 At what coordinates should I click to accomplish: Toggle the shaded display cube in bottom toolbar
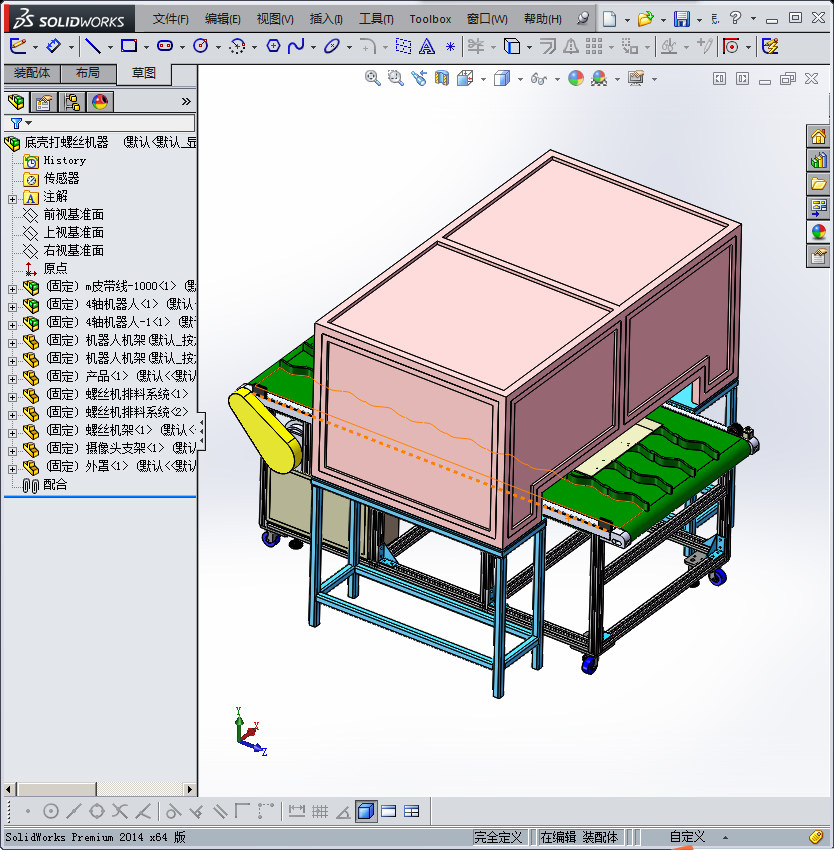[x=366, y=812]
